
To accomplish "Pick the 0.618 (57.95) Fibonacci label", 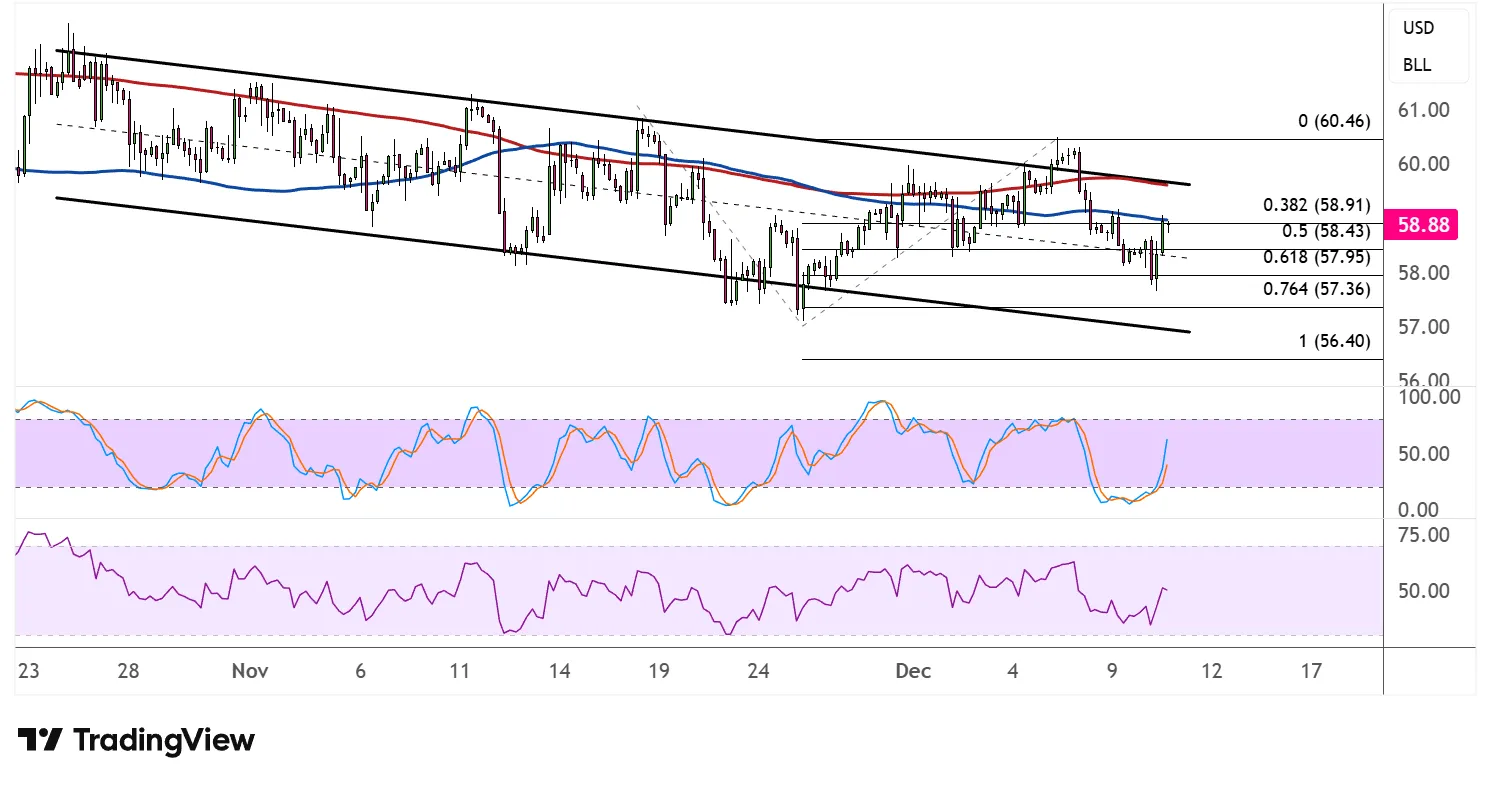I will (1316, 257).
